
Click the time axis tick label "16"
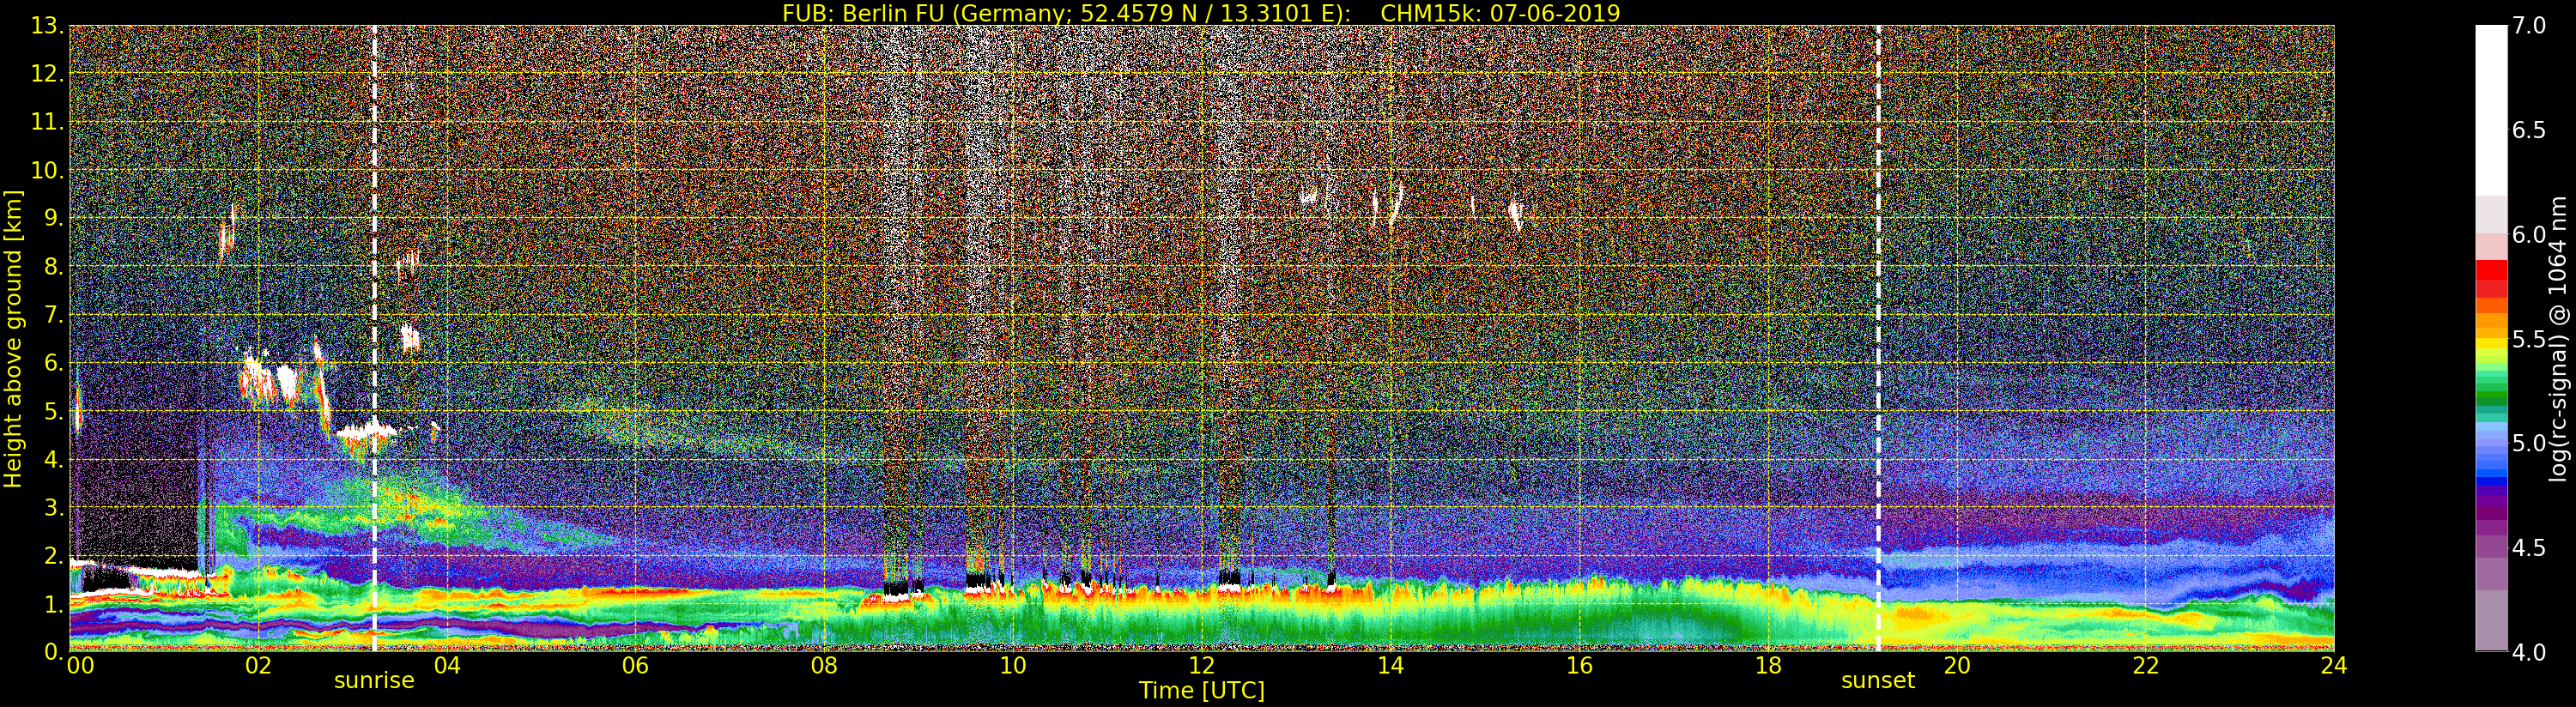click(x=1579, y=666)
